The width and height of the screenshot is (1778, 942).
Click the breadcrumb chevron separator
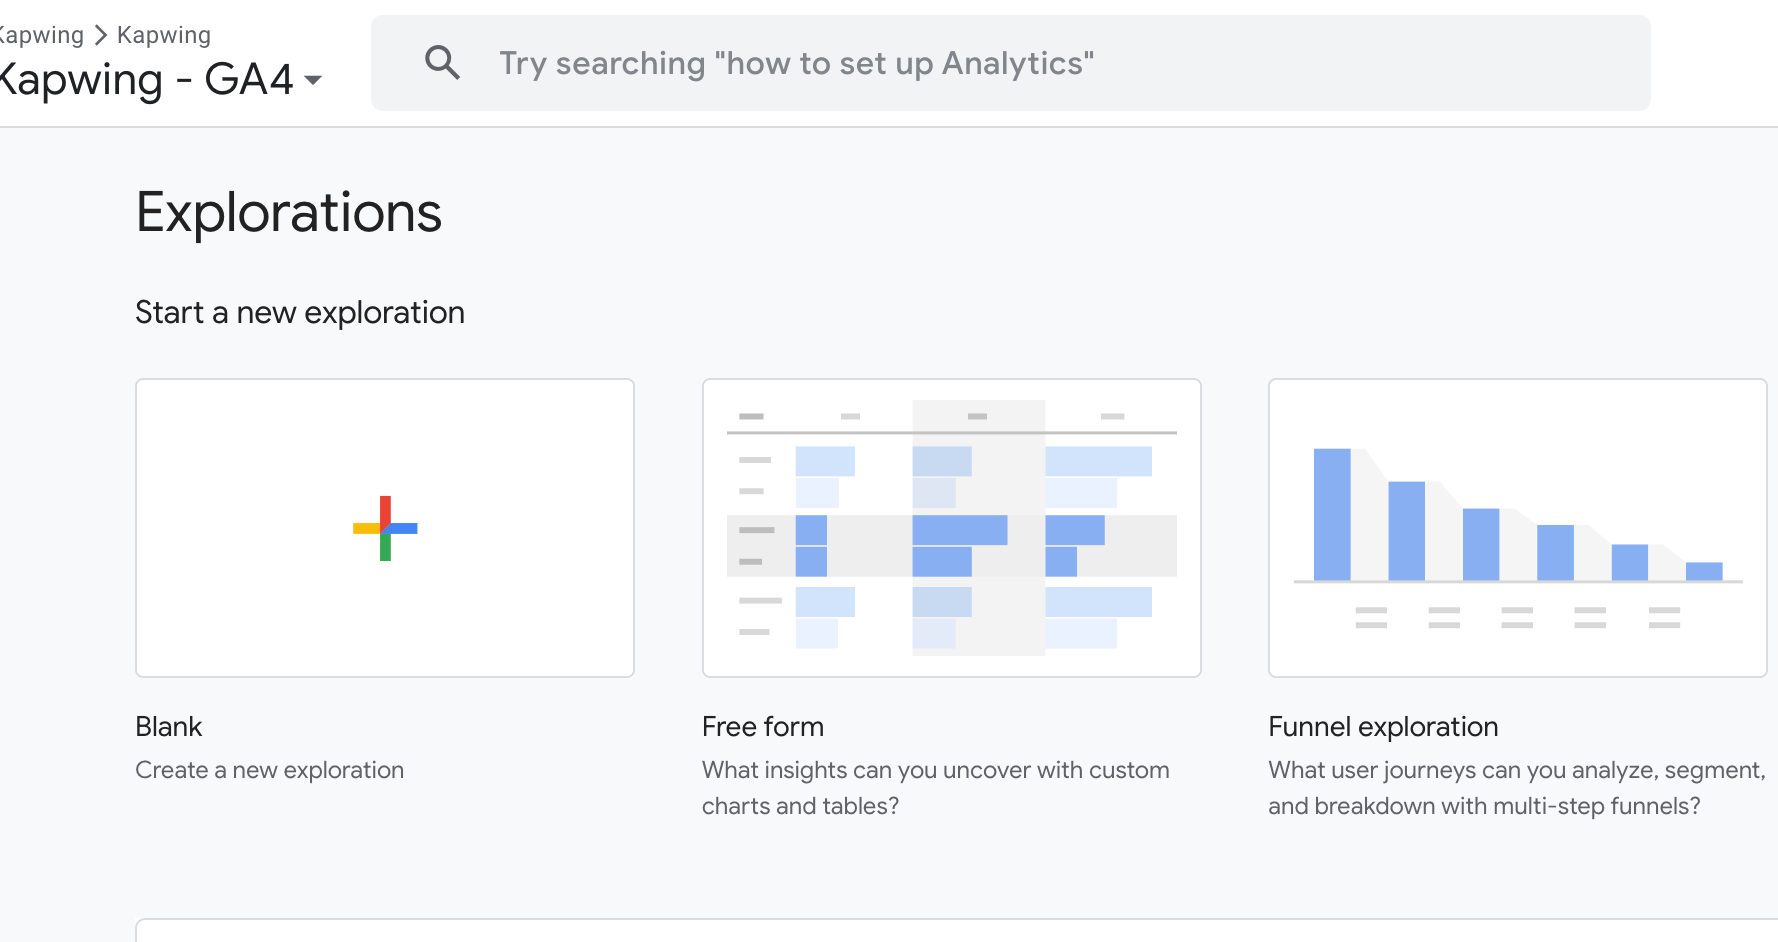tap(100, 35)
